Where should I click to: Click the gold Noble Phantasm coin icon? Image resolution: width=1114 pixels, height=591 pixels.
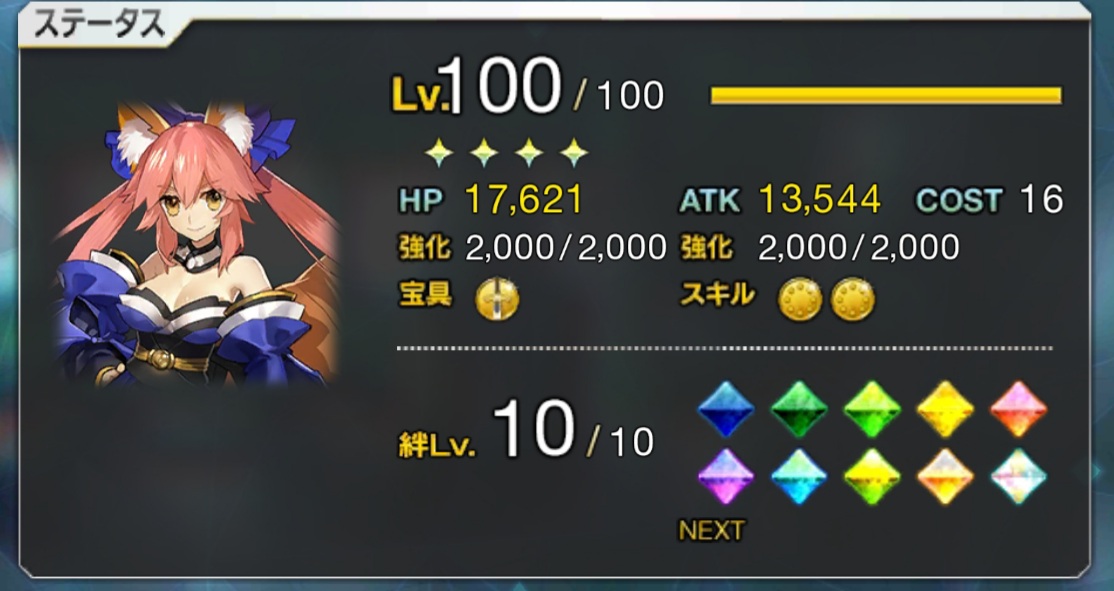[497, 299]
